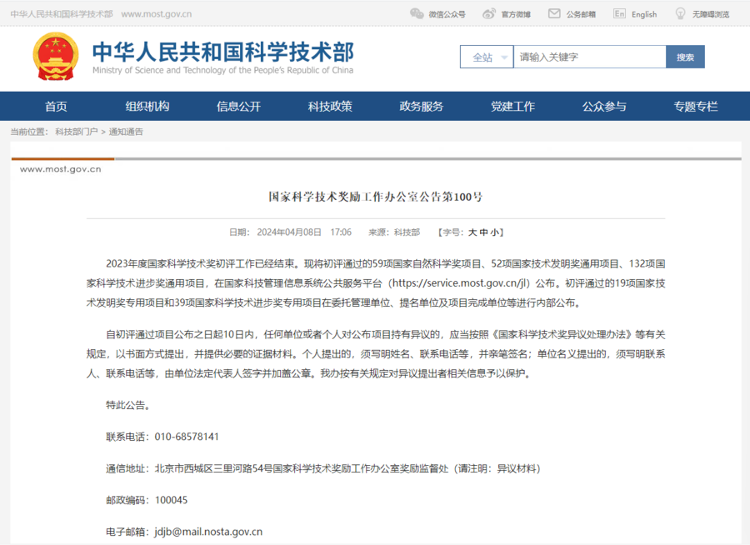
Task: Set font size to 小
Action: pos(495,233)
